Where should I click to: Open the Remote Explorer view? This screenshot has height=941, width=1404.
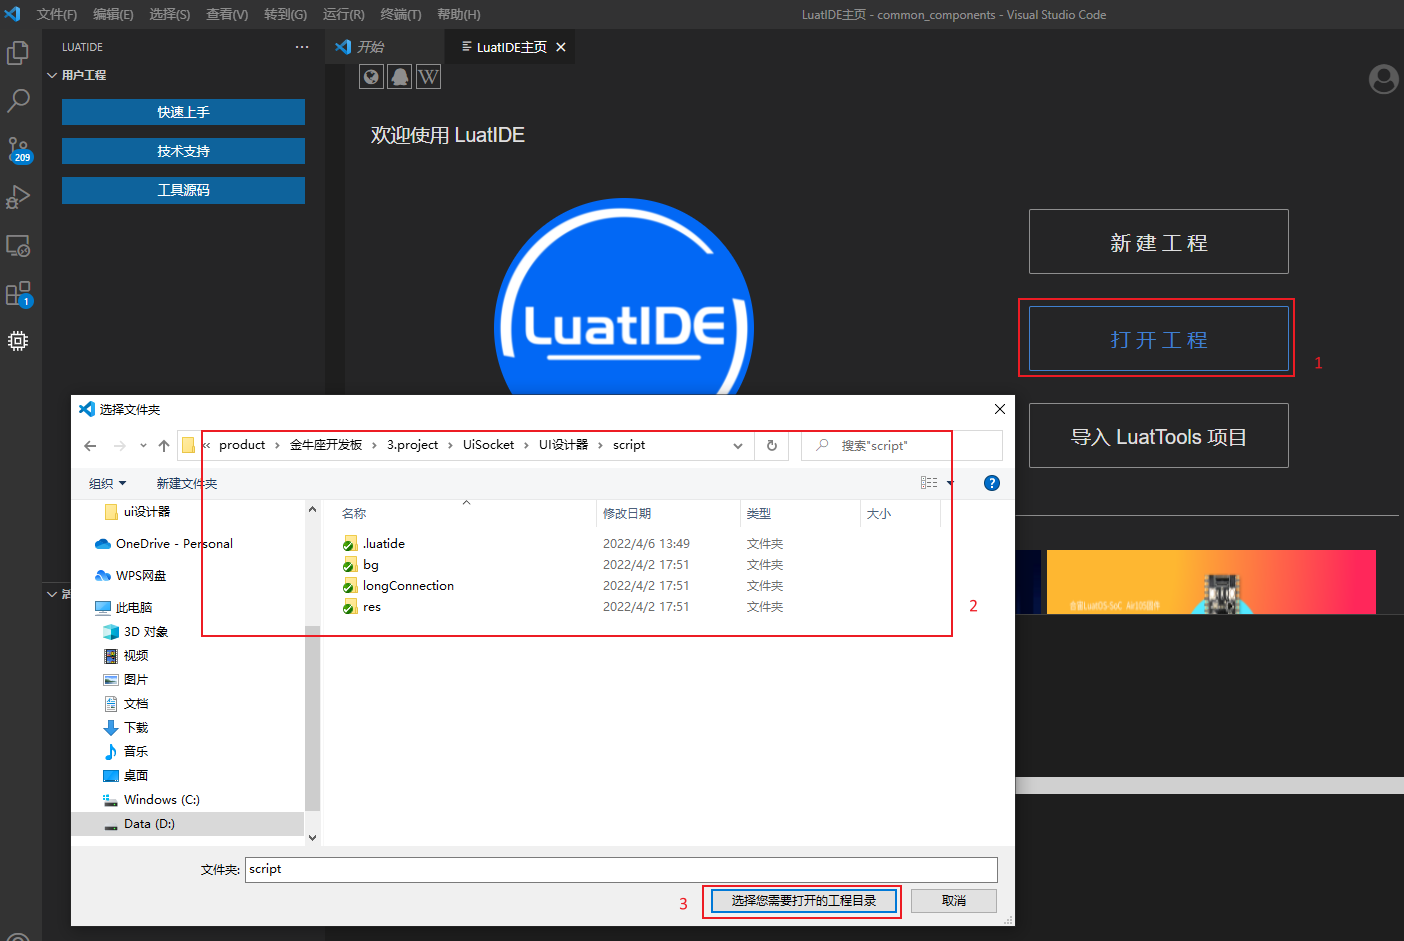click(18, 245)
